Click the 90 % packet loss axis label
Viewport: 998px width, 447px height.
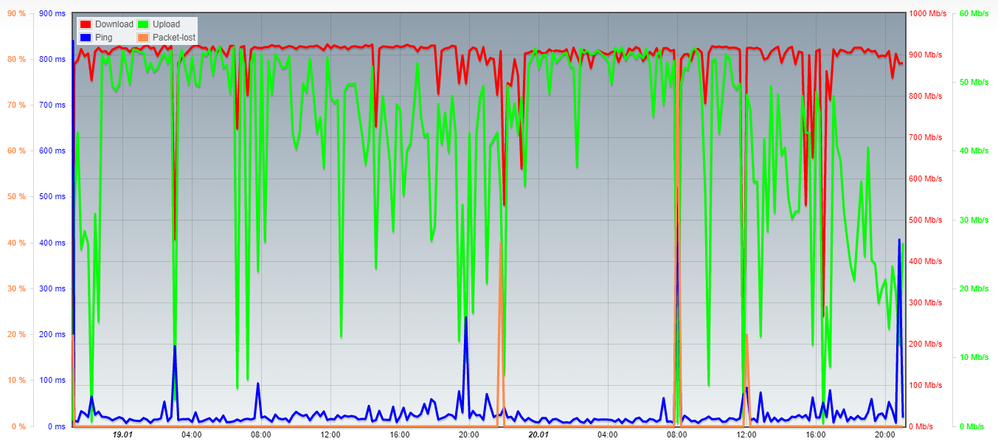pos(16,13)
